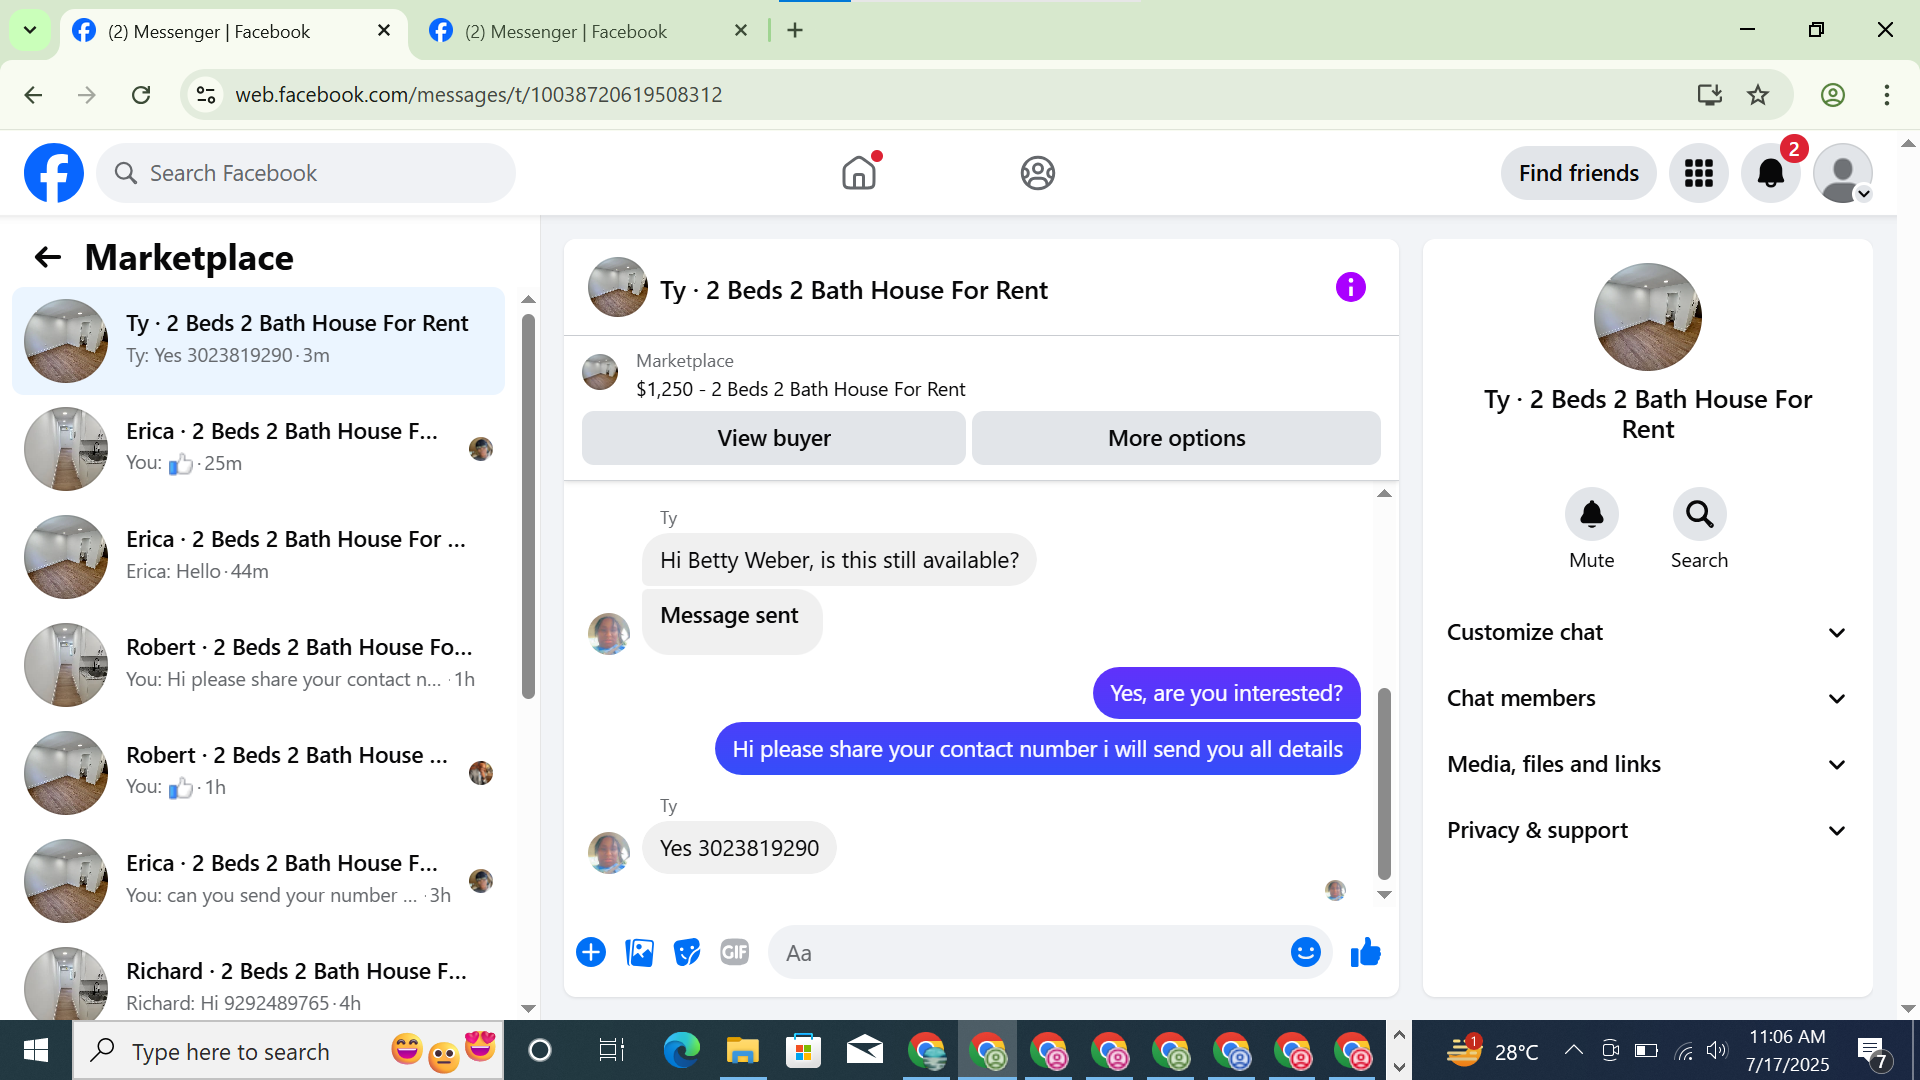Expand Privacy & support section

click(x=1647, y=831)
